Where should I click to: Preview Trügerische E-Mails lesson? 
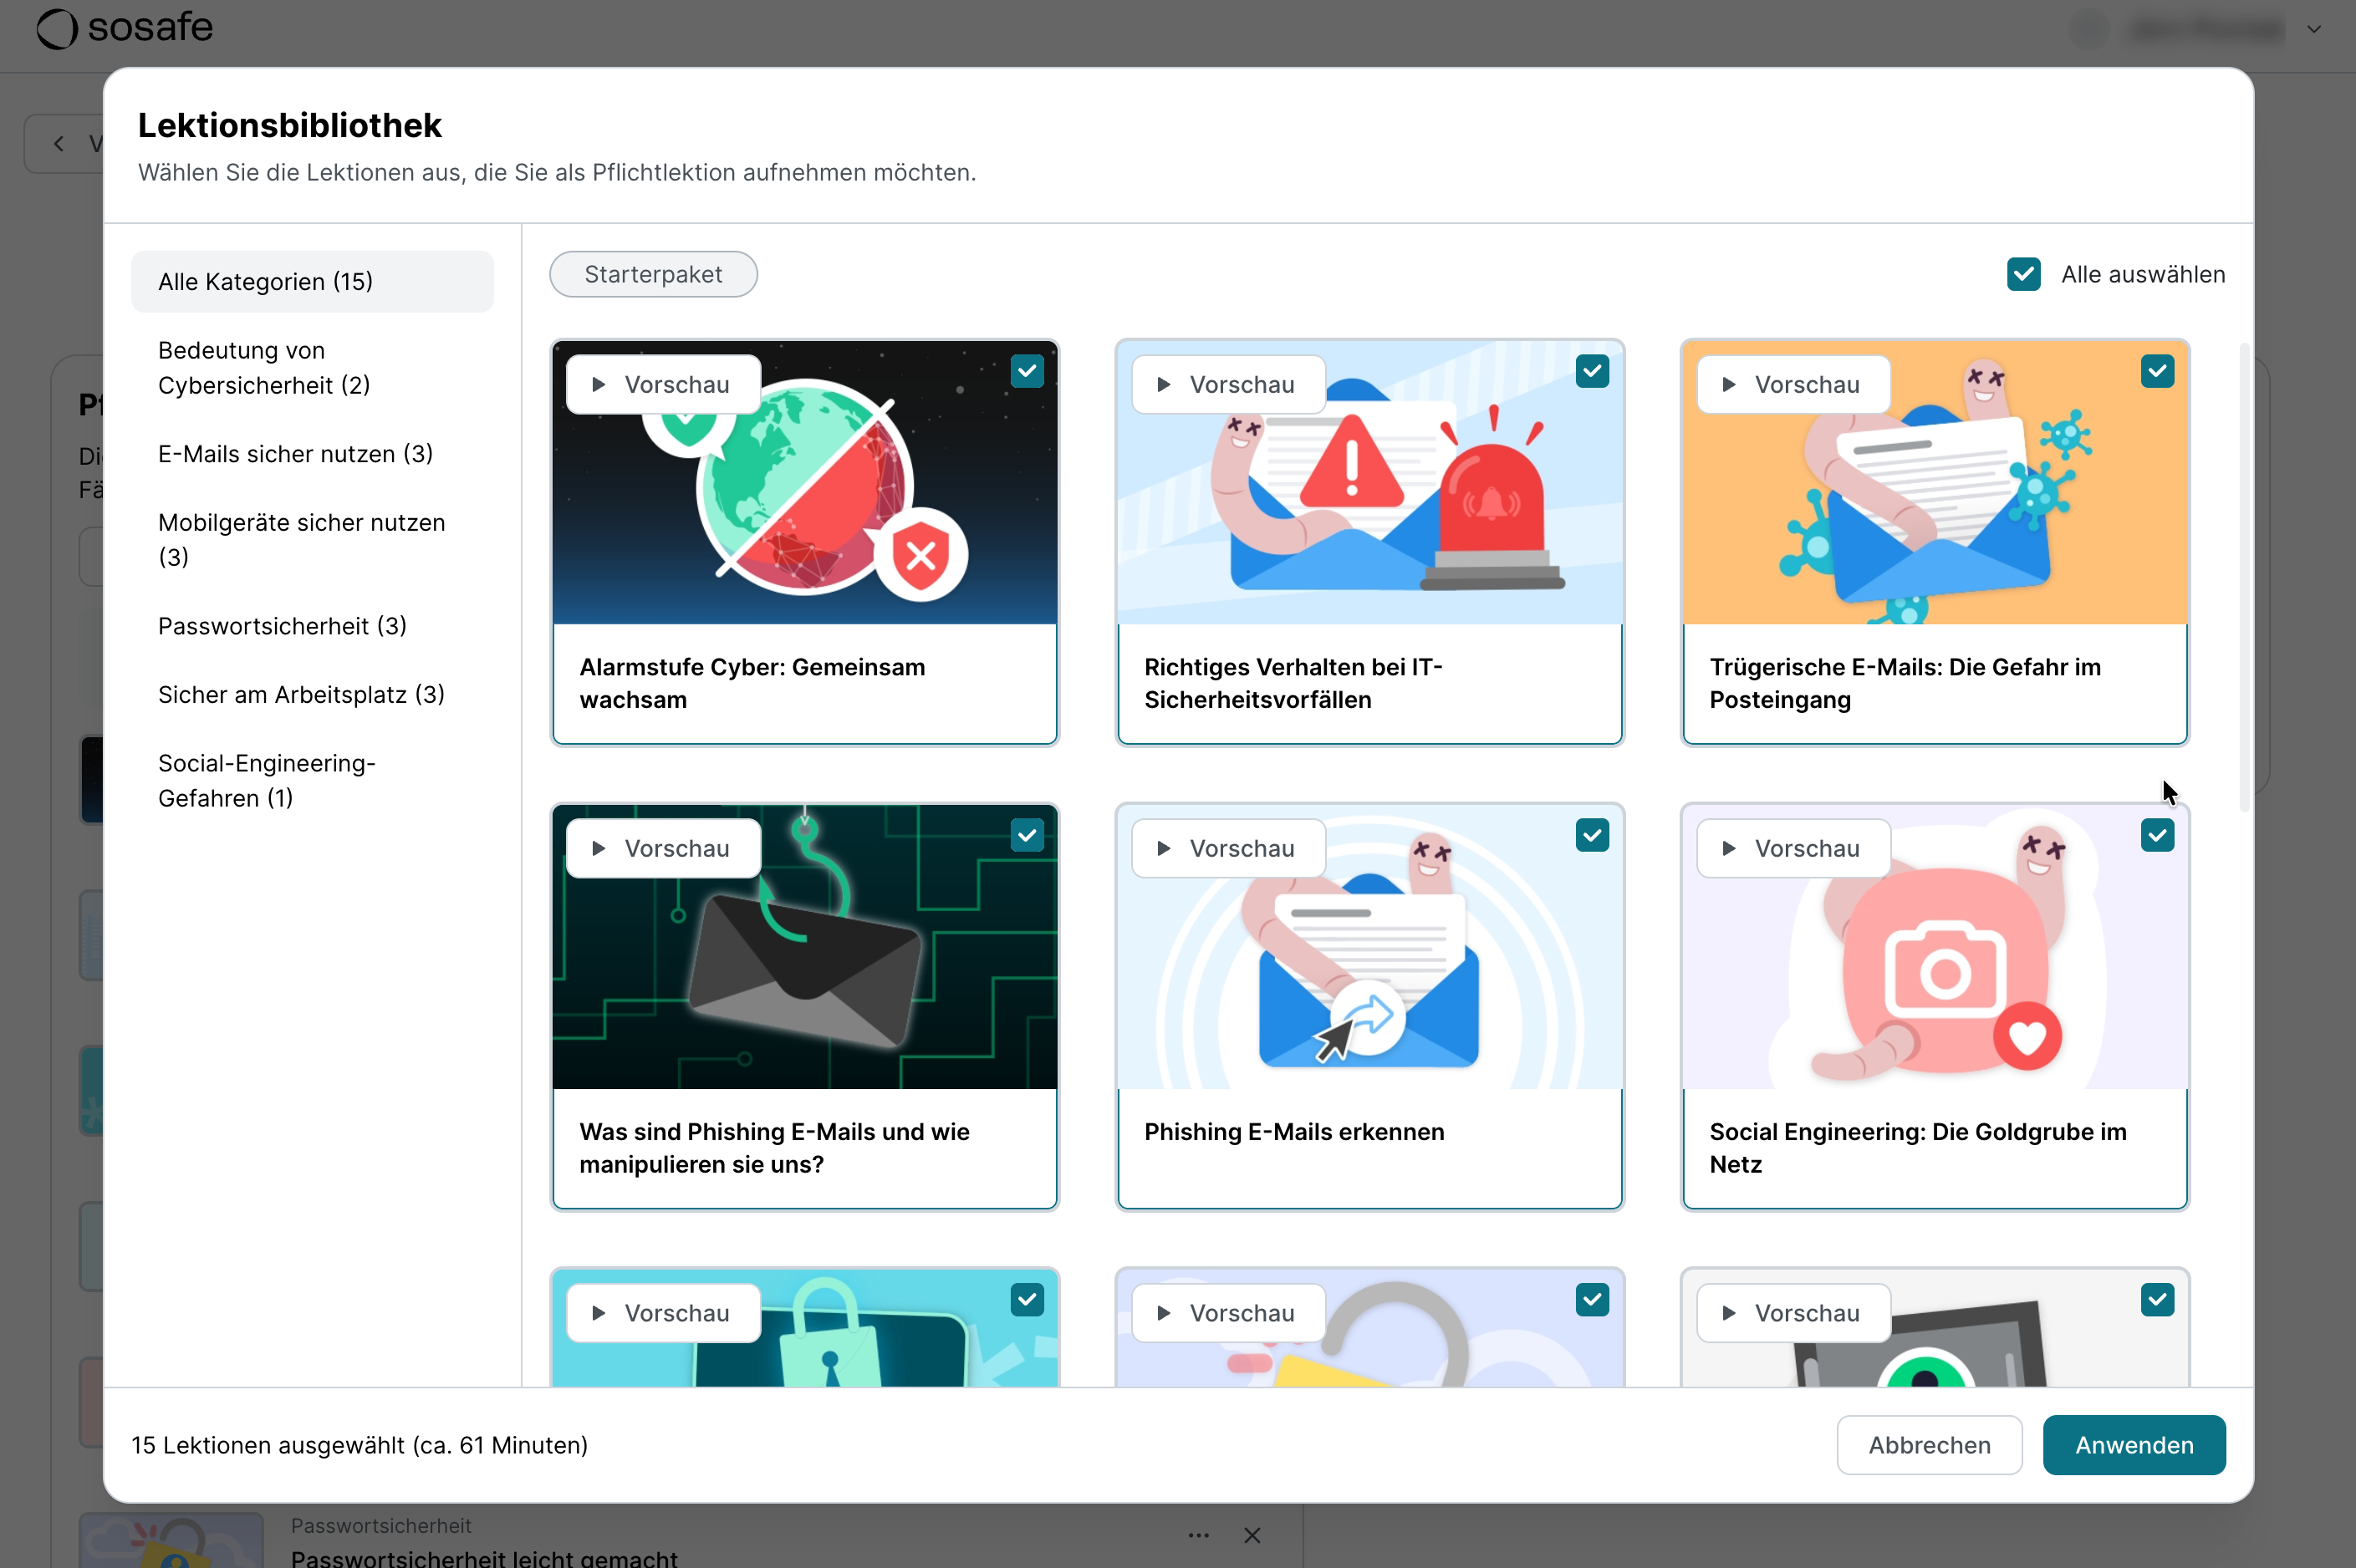1793,384
